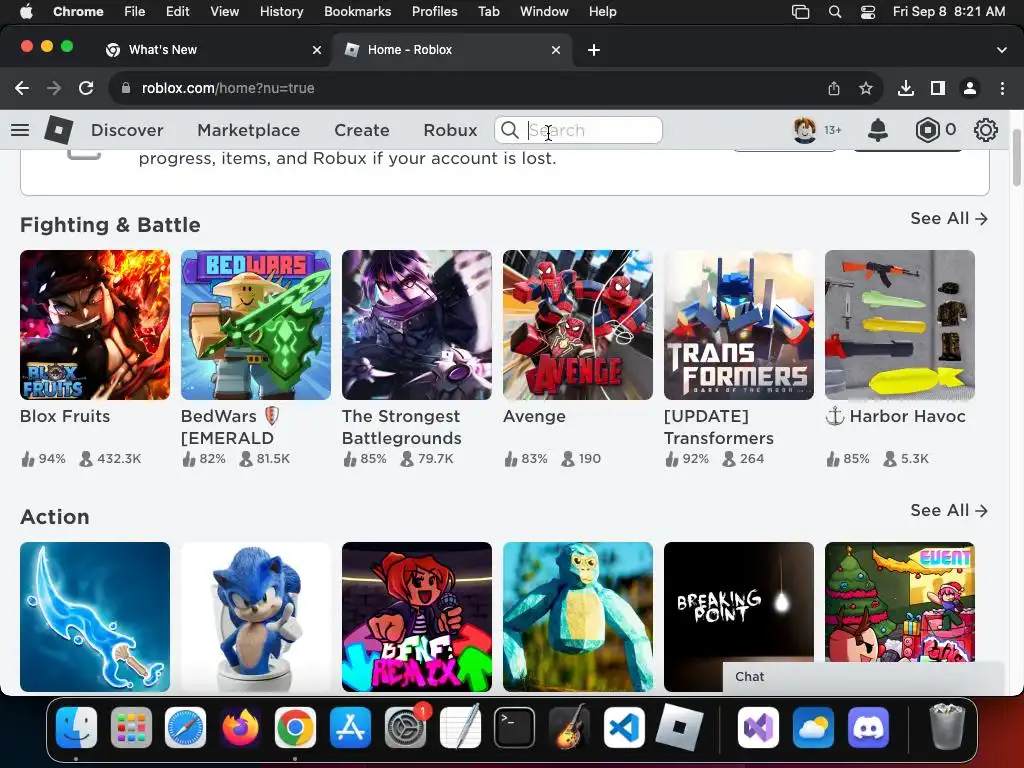Launch Roblox Studio from the Dock
Screen dimensions: 1024x768
(x=679, y=728)
